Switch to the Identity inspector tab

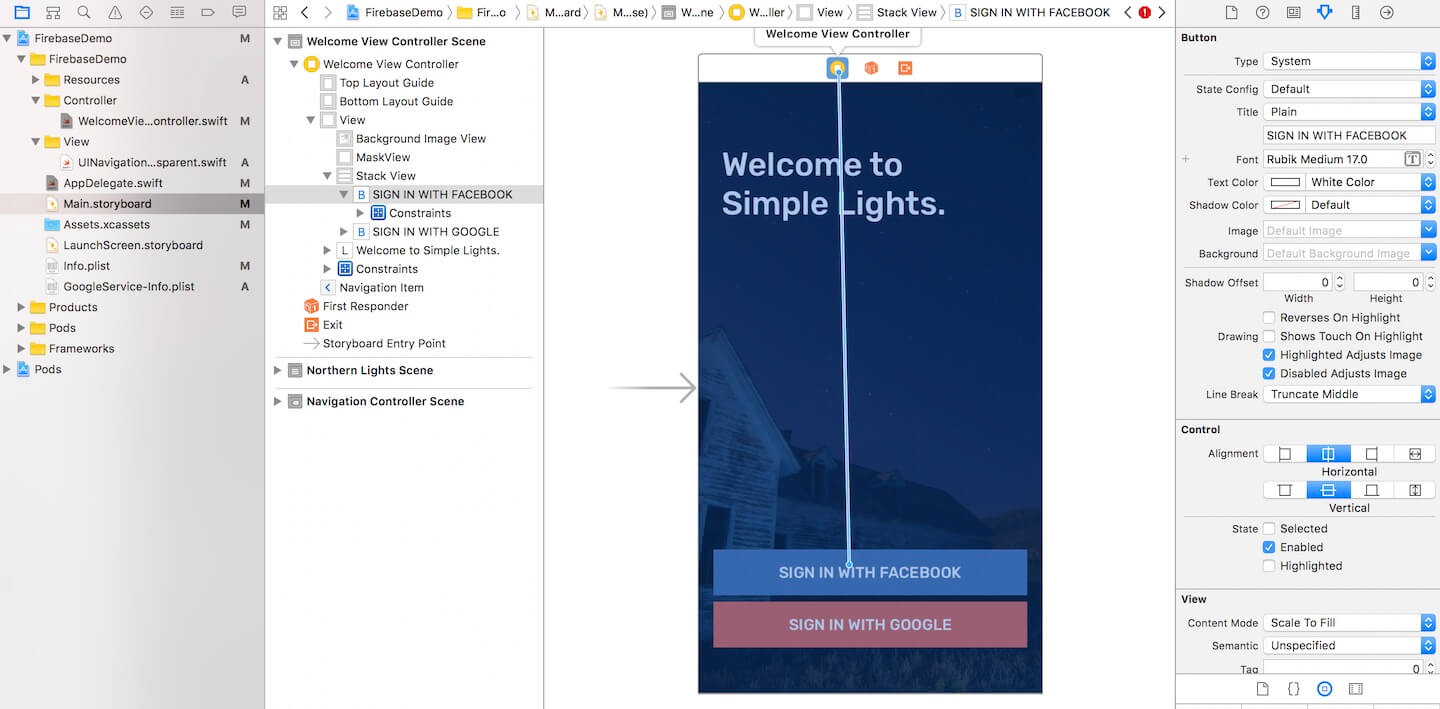[x=1293, y=12]
